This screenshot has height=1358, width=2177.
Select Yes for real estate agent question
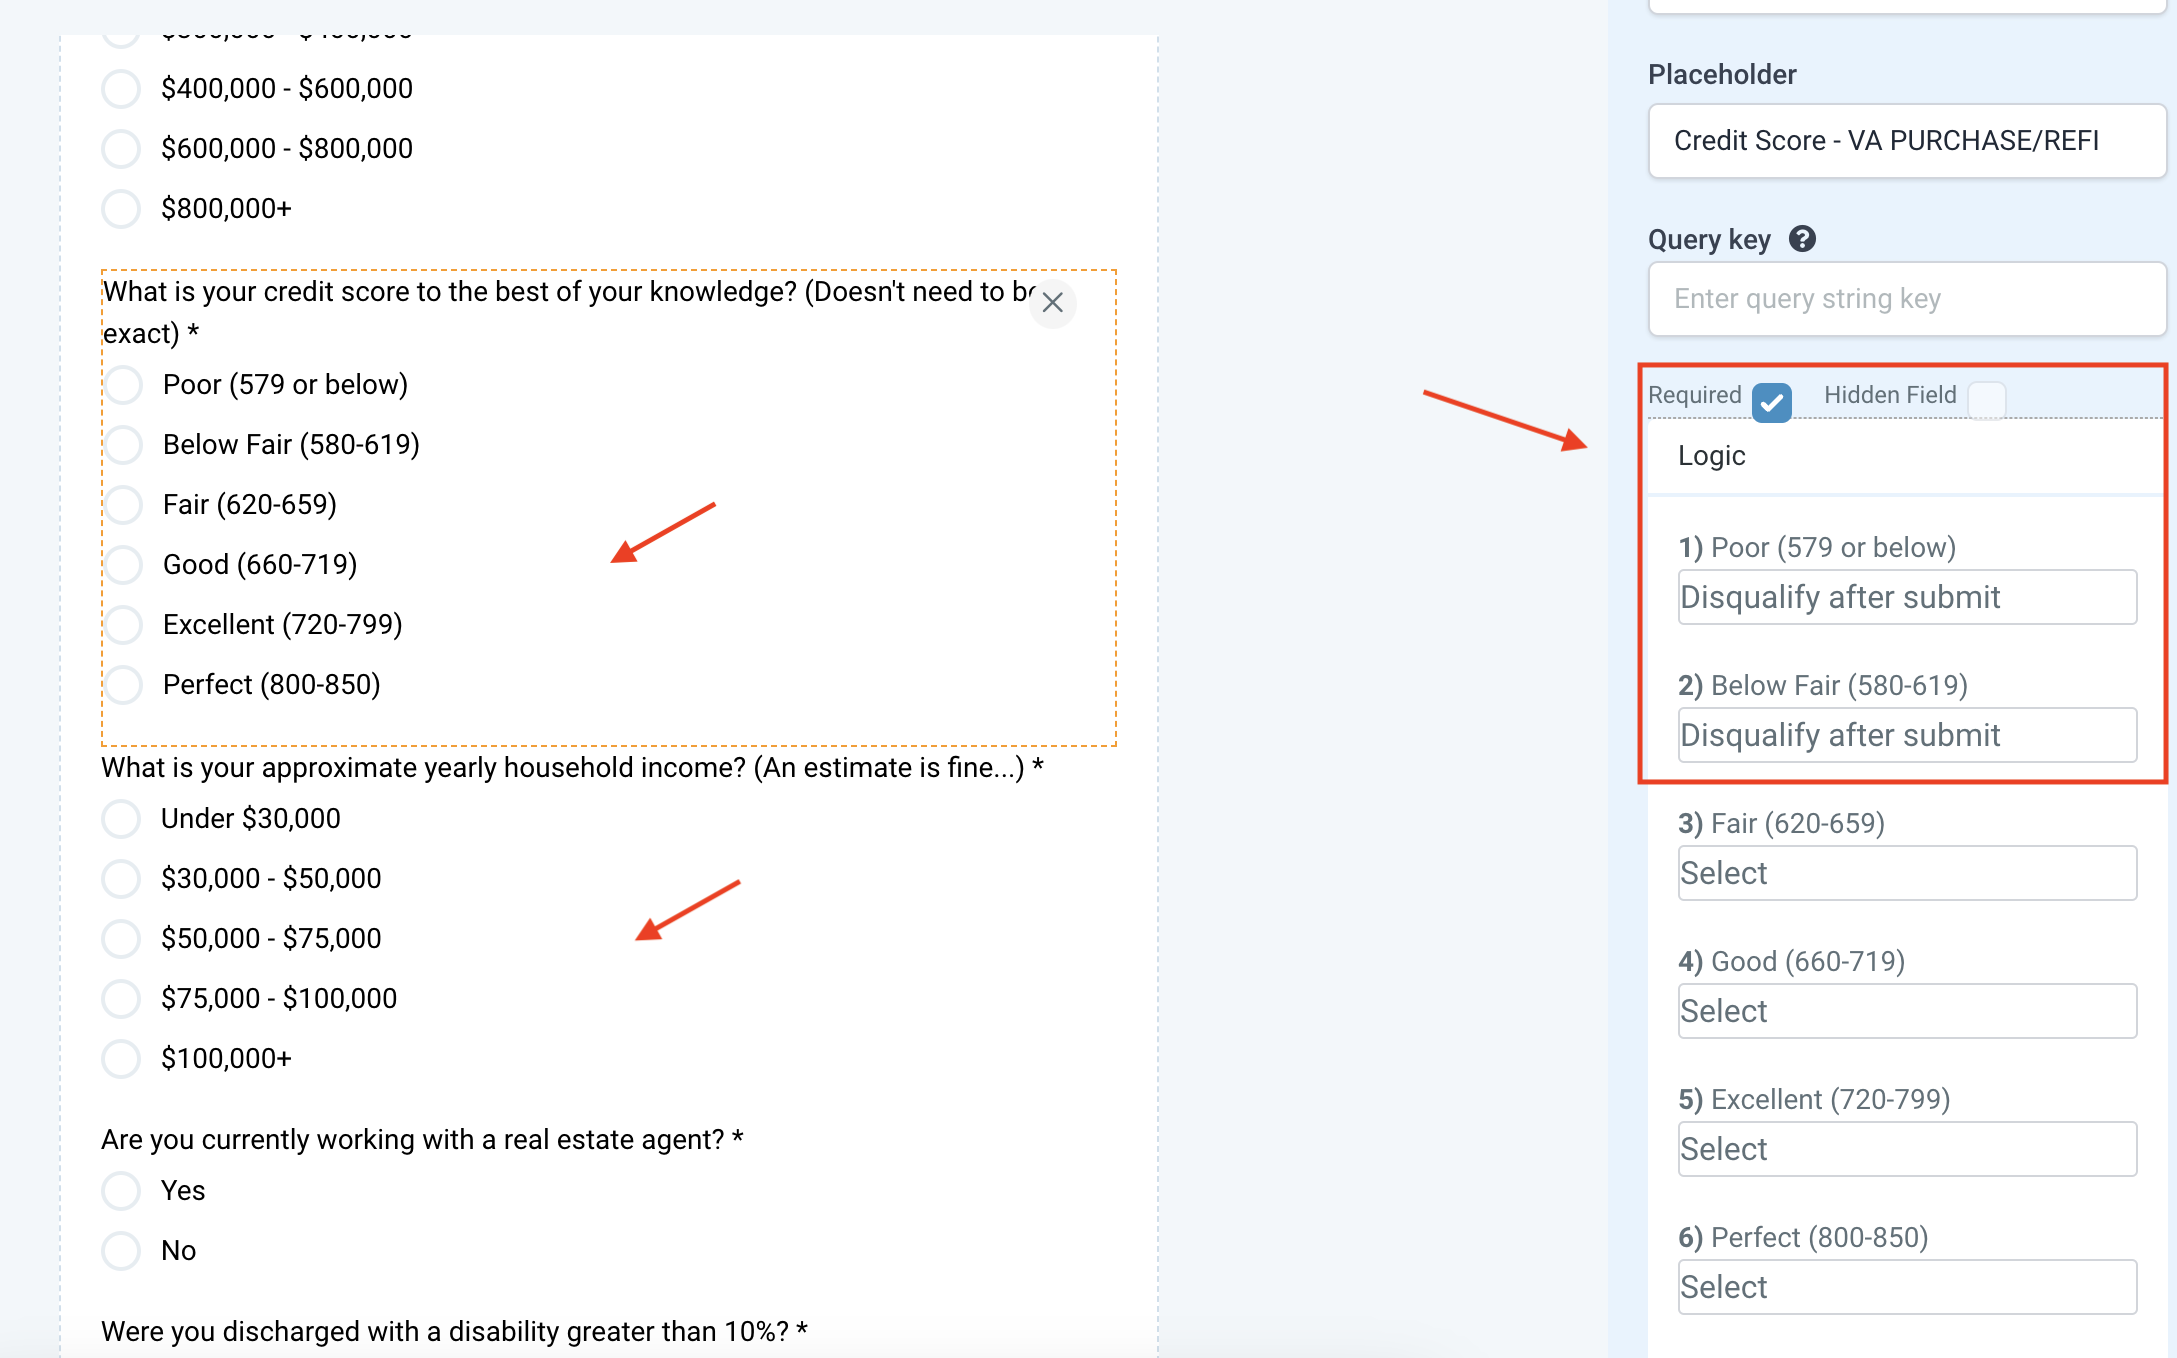point(121,1191)
